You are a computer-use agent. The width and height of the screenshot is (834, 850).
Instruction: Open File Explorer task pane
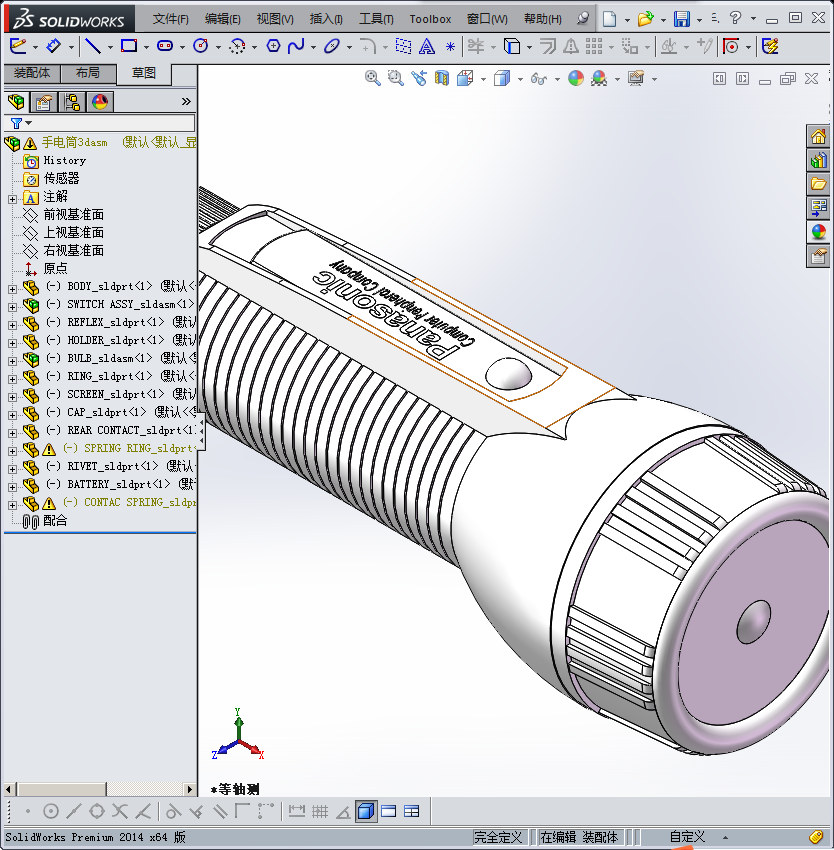(819, 184)
